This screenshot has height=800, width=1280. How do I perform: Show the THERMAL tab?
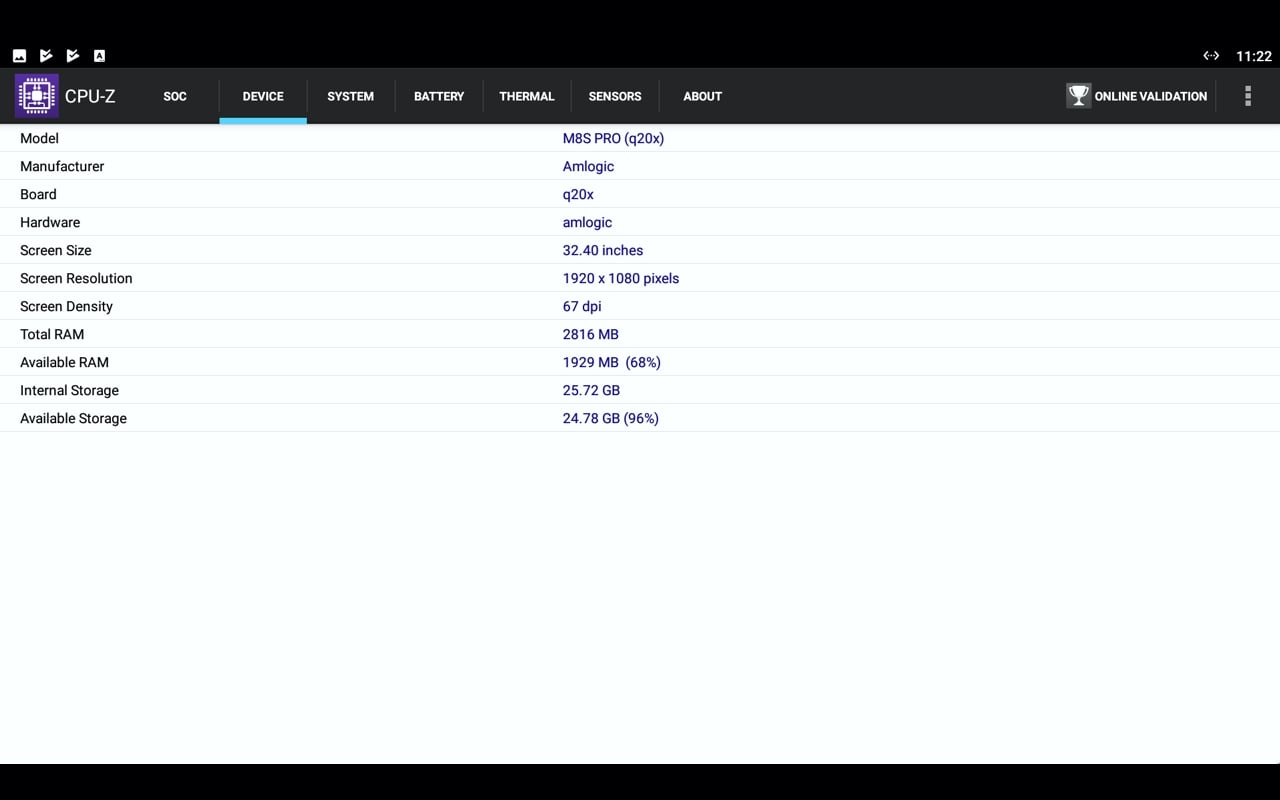coord(527,96)
